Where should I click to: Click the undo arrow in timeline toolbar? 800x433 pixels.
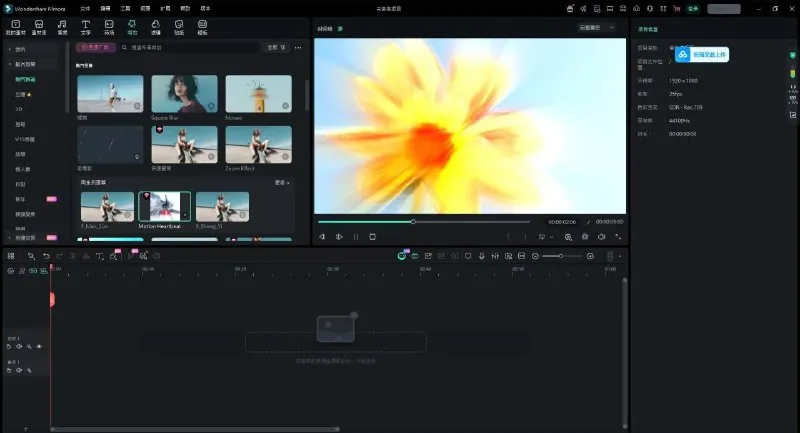(x=45, y=256)
